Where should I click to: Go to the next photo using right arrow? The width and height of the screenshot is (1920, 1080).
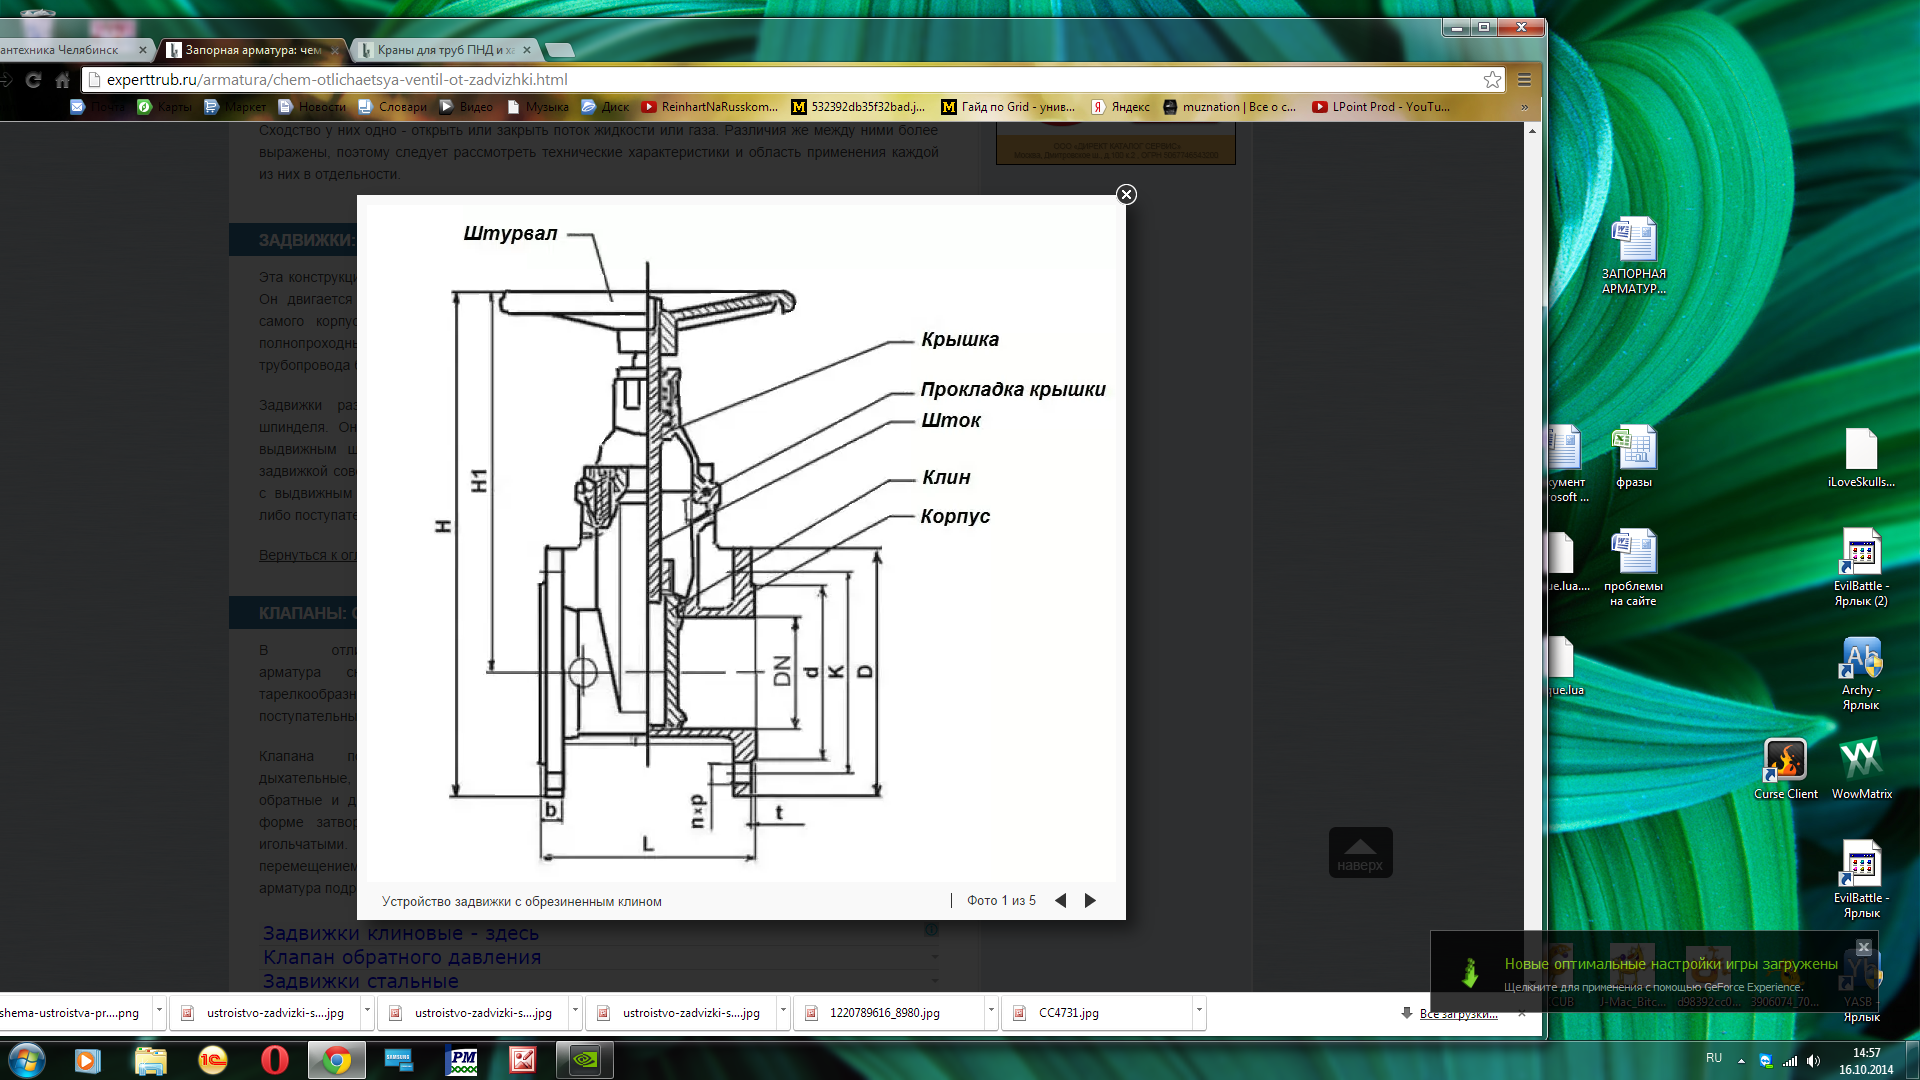click(1090, 901)
